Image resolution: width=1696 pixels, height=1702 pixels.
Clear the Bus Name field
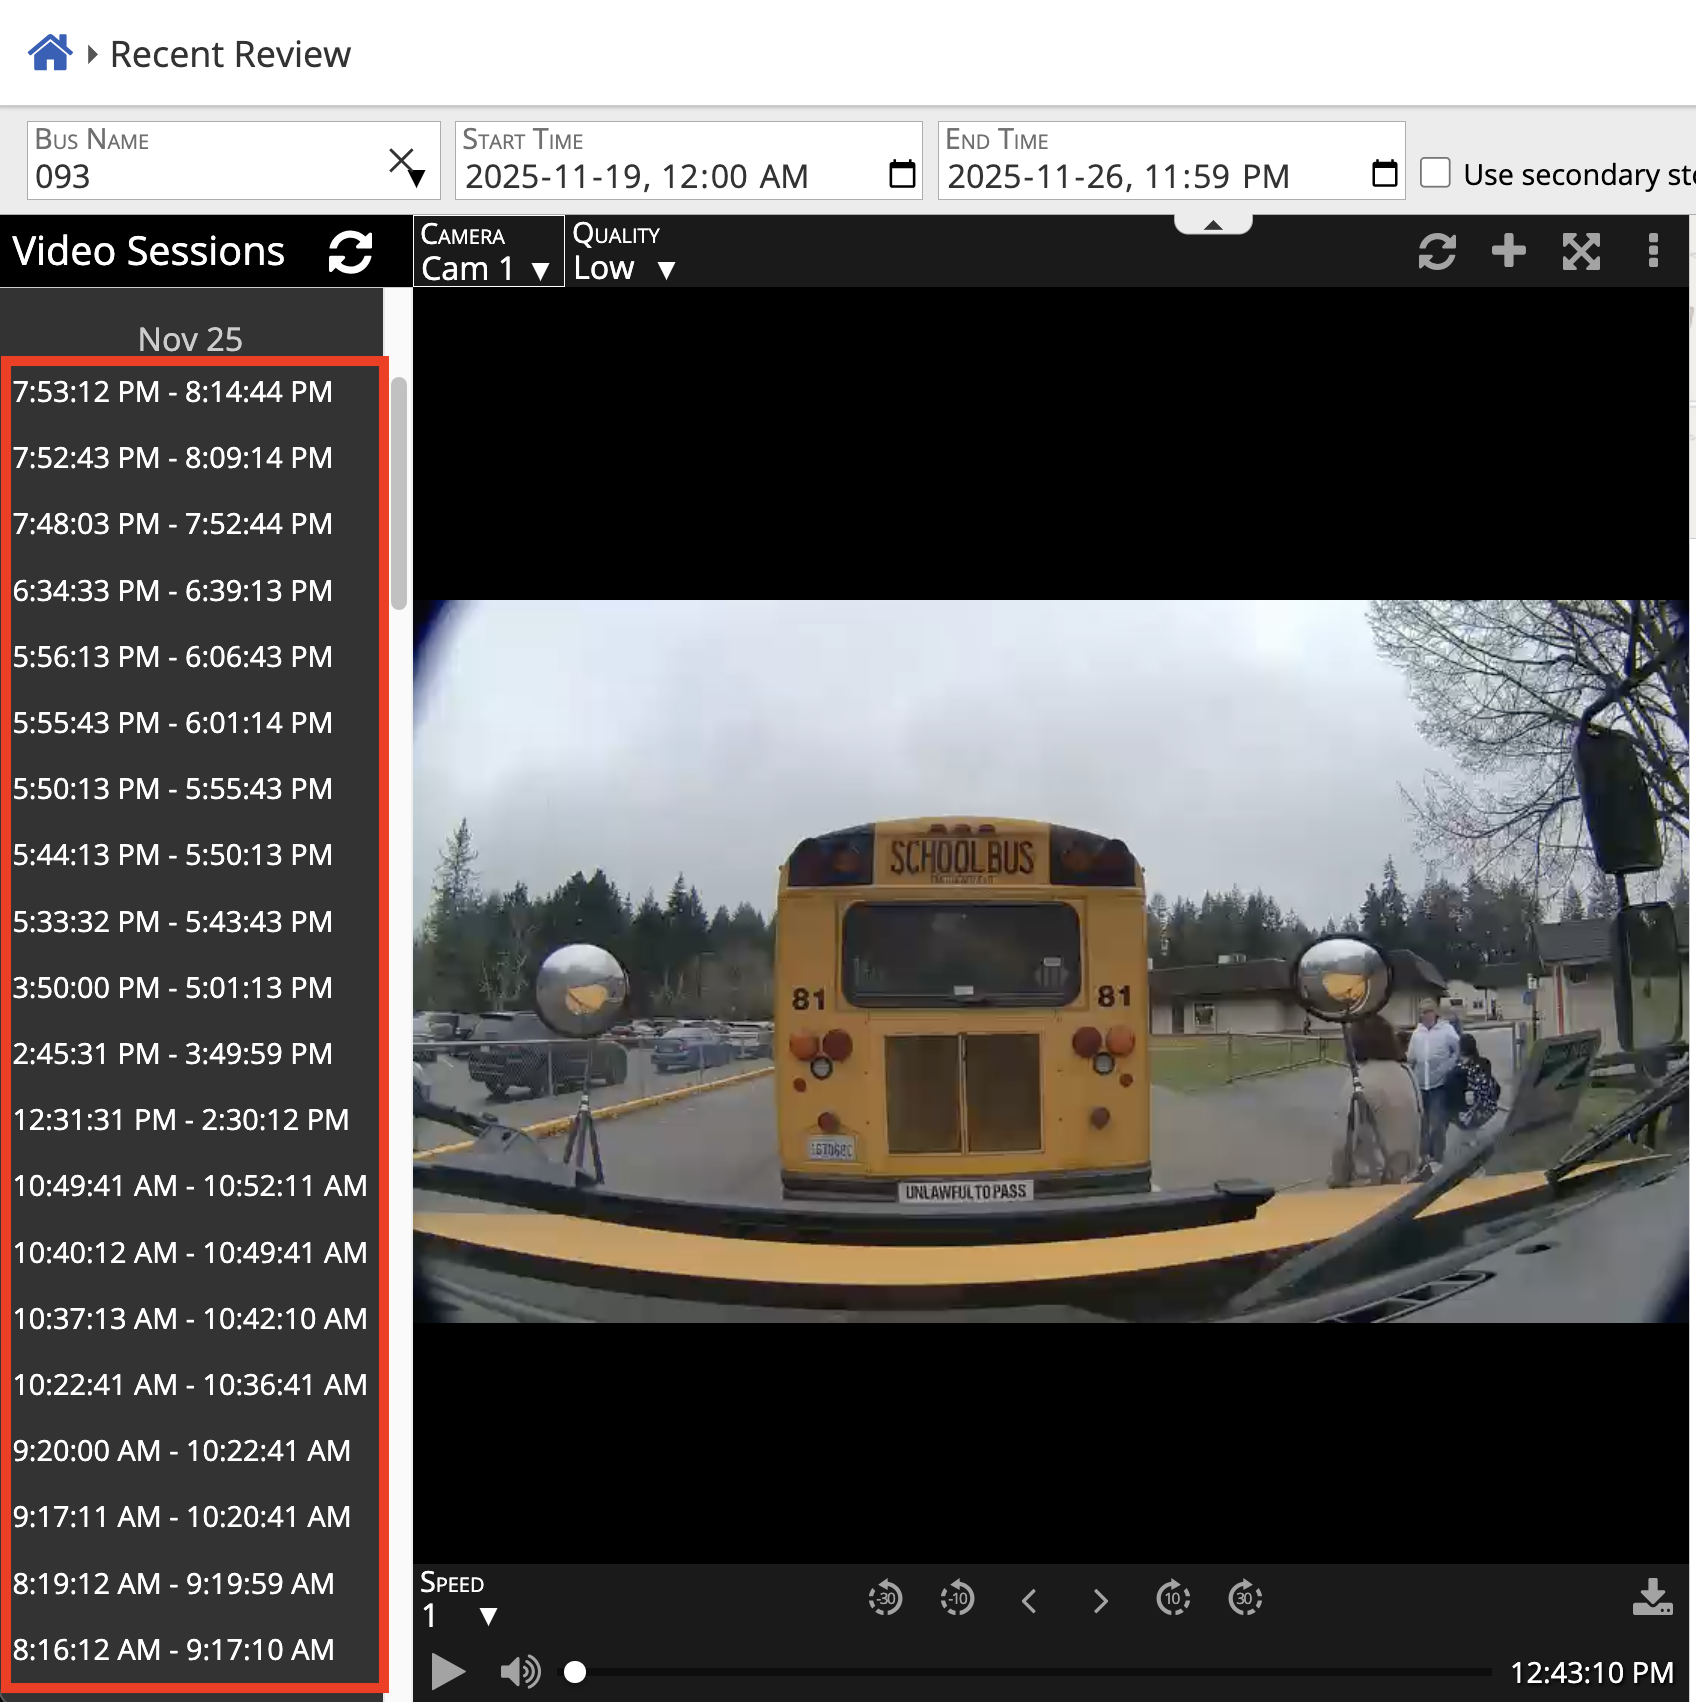point(400,158)
